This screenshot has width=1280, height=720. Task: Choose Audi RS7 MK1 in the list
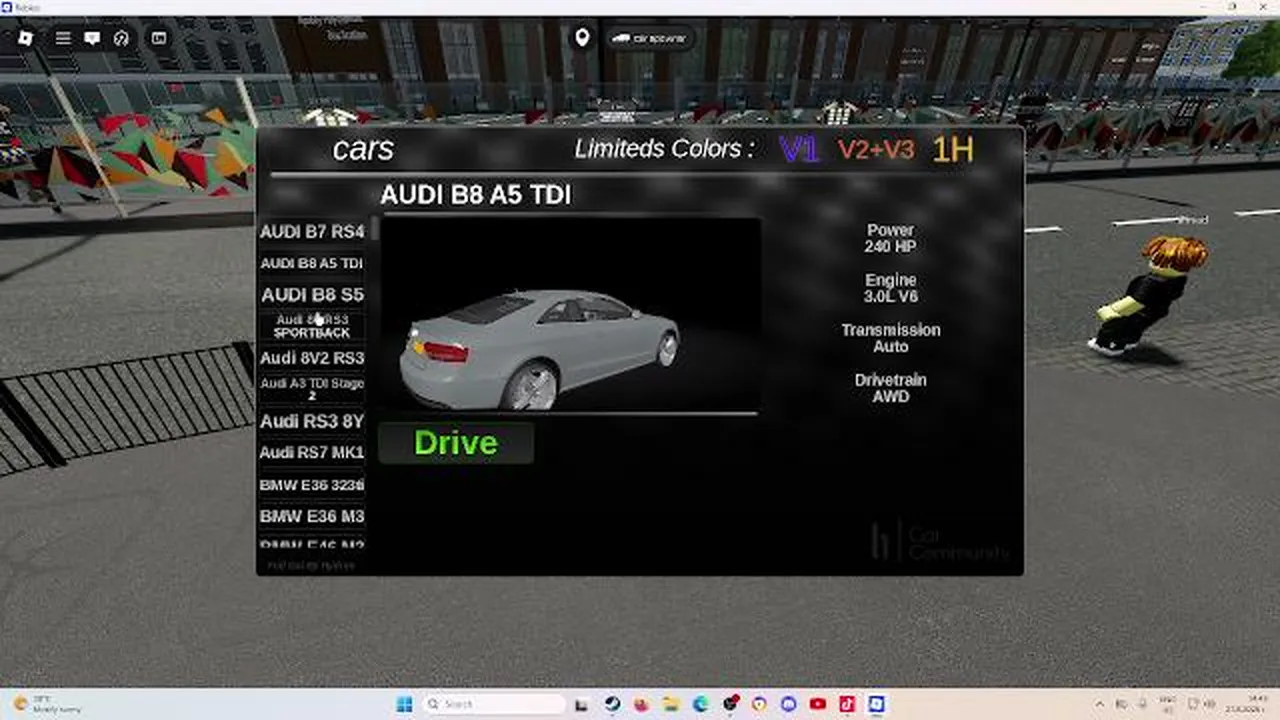(x=312, y=452)
